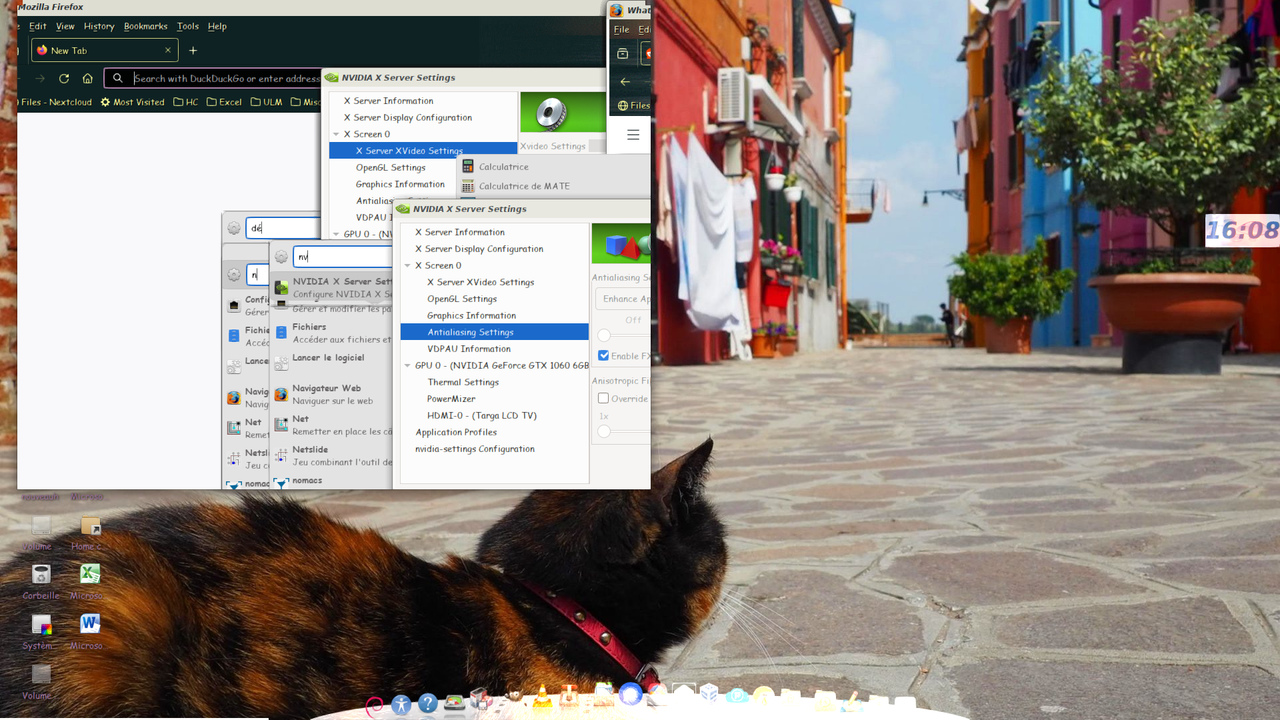
Task: Collapse X Screen 0 in front NVIDIA window
Action: point(407,266)
